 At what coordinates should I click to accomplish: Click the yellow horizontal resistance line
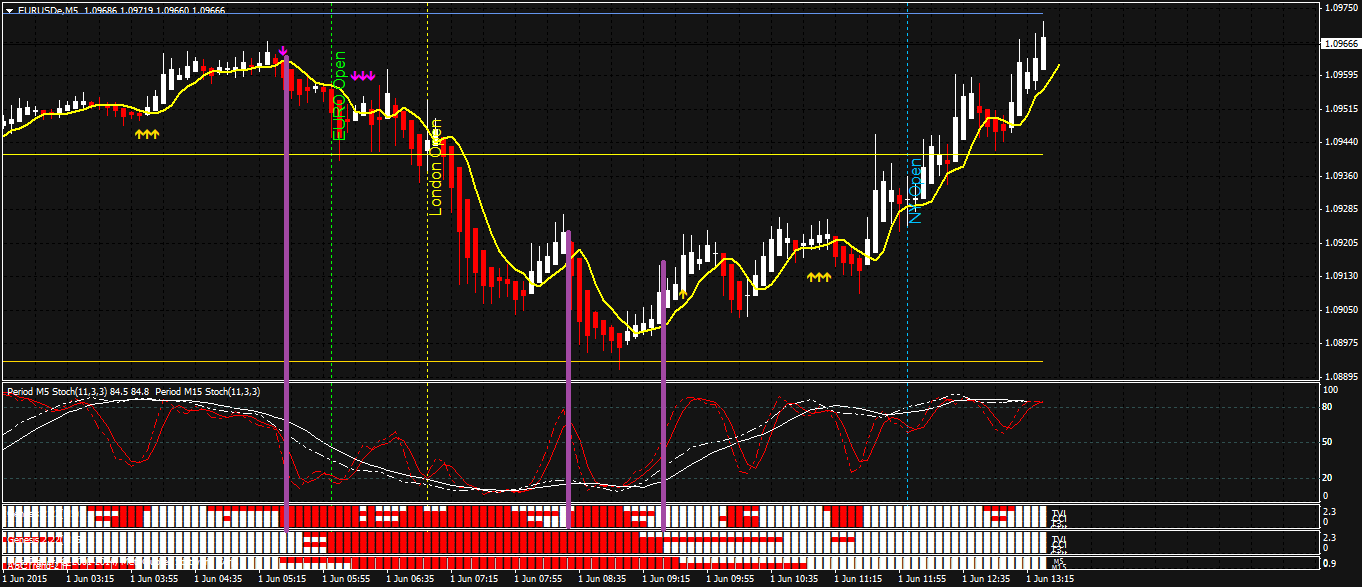[x=700, y=155]
